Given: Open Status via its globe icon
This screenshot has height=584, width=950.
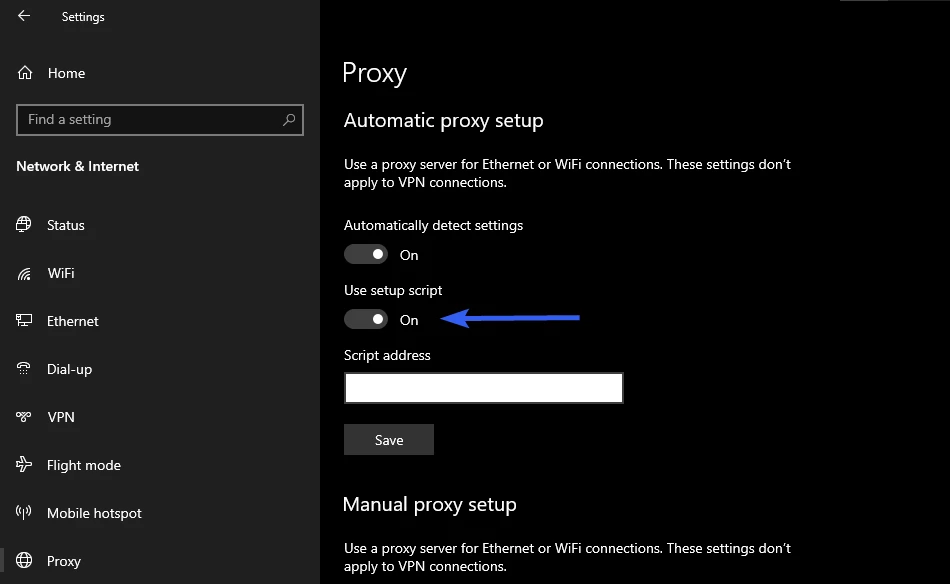Looking at the screenshot, I should (25, 225).
